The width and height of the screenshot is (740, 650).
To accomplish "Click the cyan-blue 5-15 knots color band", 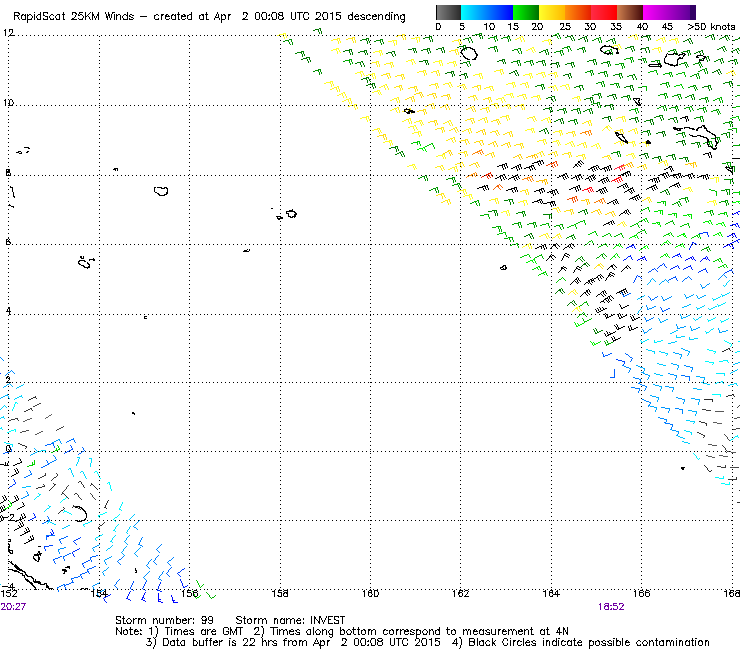I will (x=487, y=12).
